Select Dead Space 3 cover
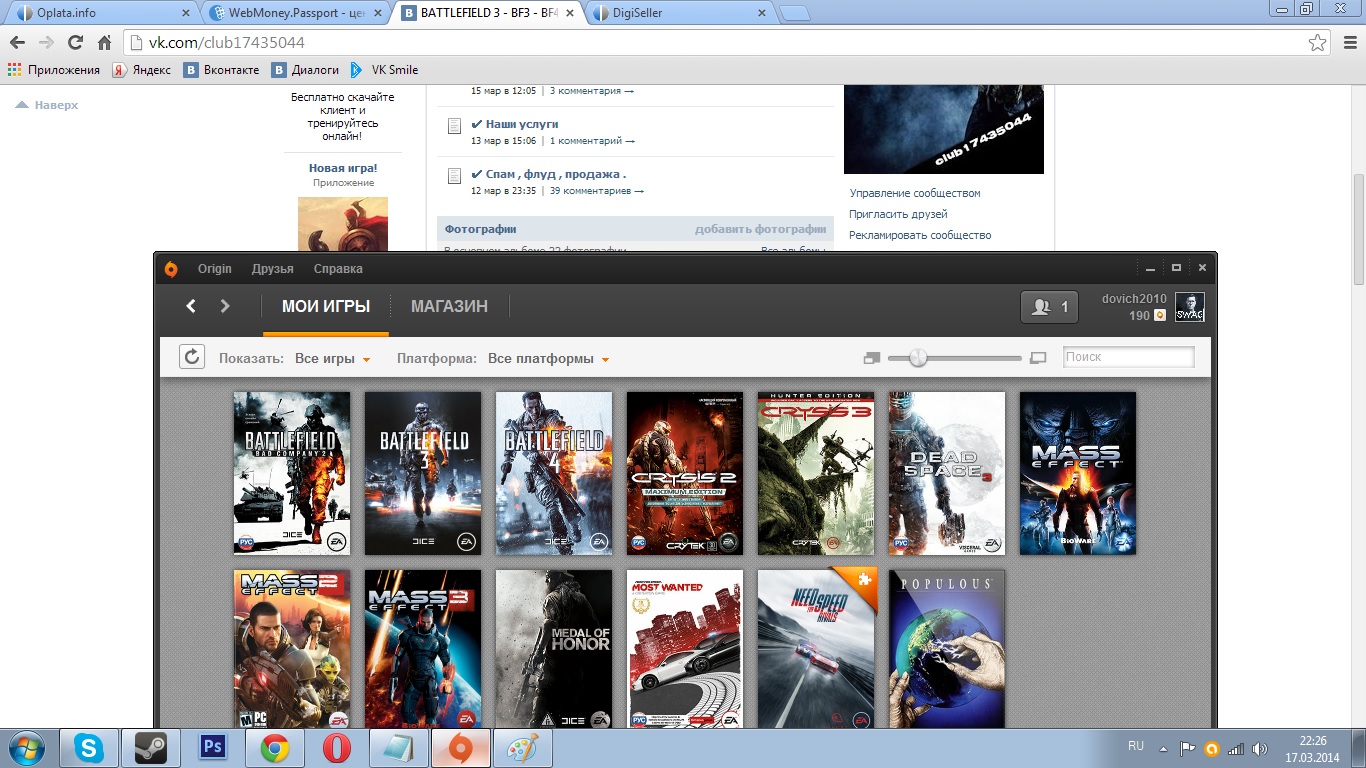Image resolution: width=1366 pixels, height=768 pixels. coord(947,473)
